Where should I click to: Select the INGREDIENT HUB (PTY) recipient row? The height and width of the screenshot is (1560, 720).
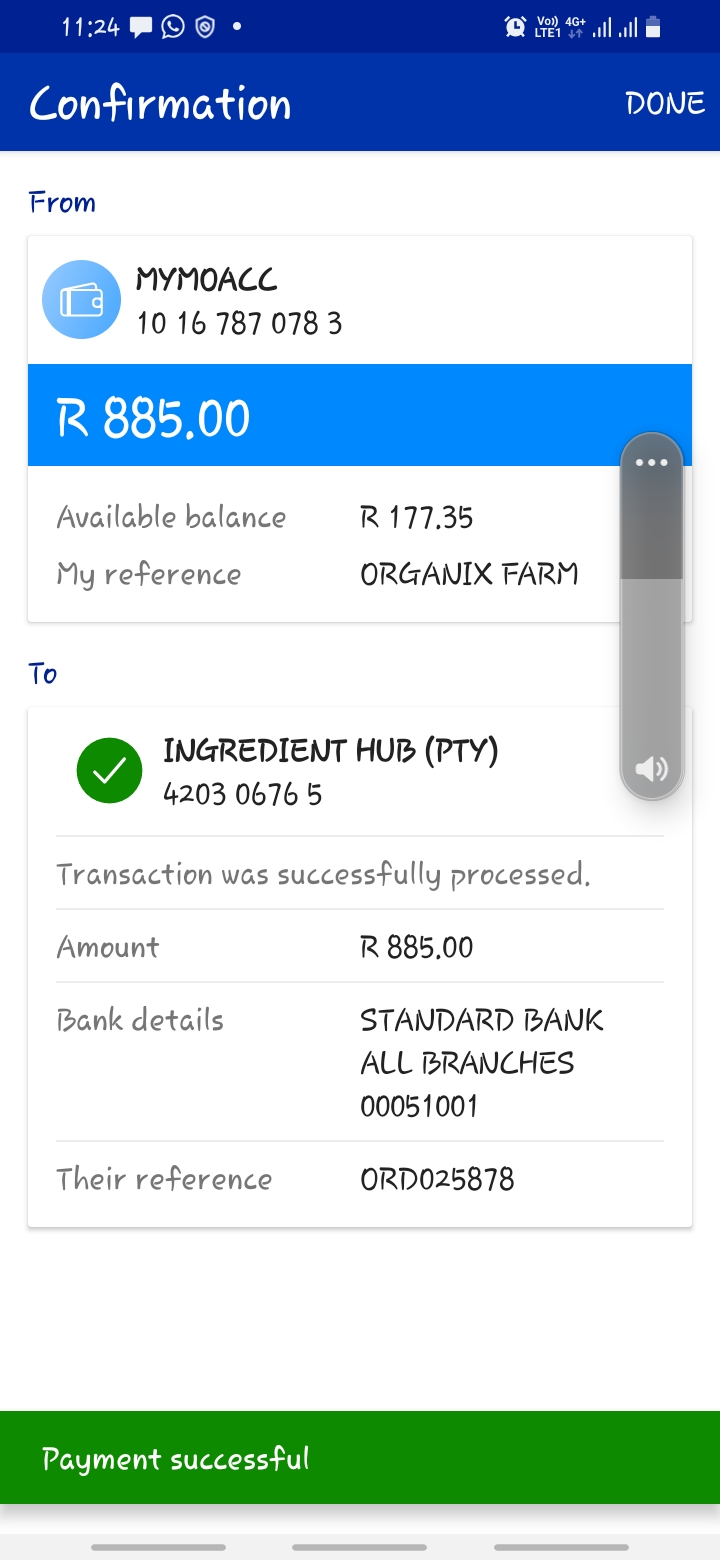360,771
